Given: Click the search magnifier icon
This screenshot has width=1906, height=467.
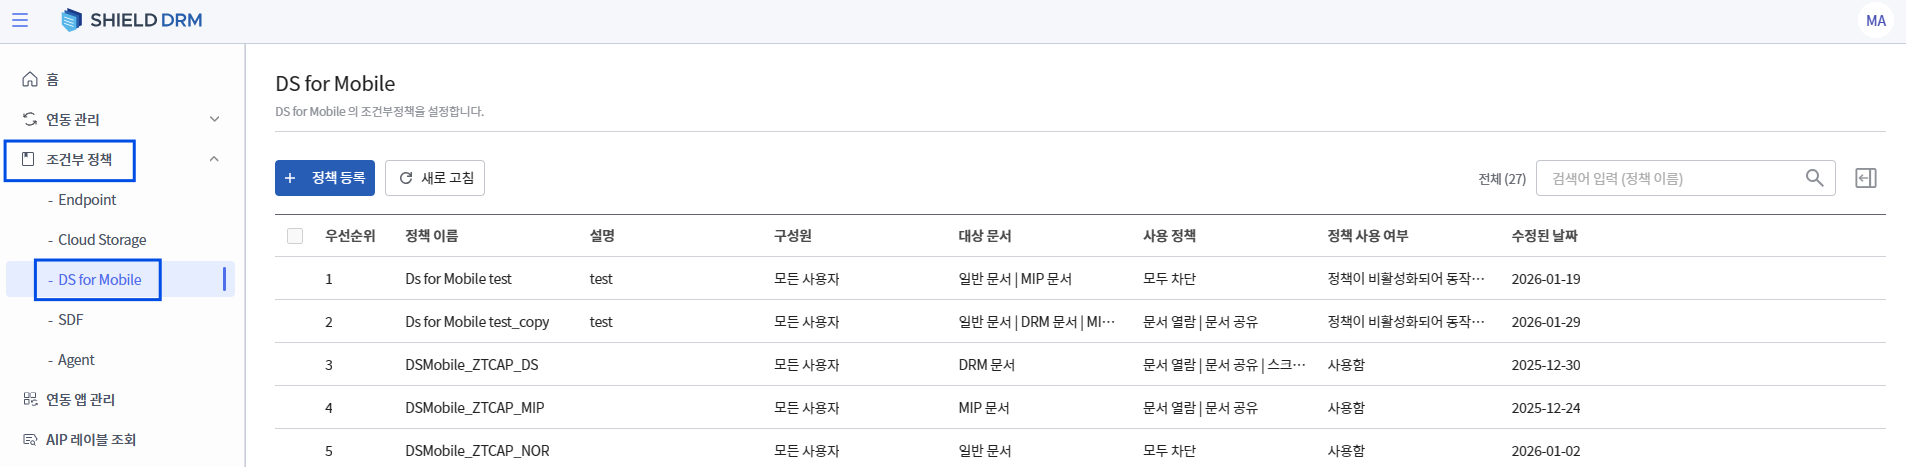Looking at the screenshot, I should [1814, 178].
